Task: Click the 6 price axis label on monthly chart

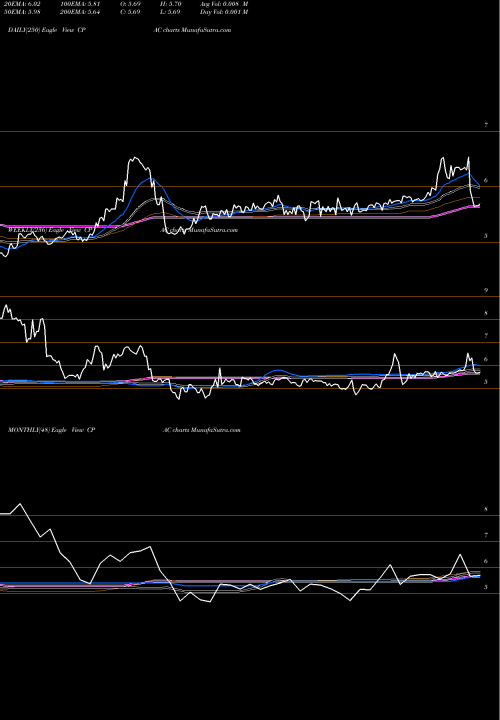Action: 486,561
